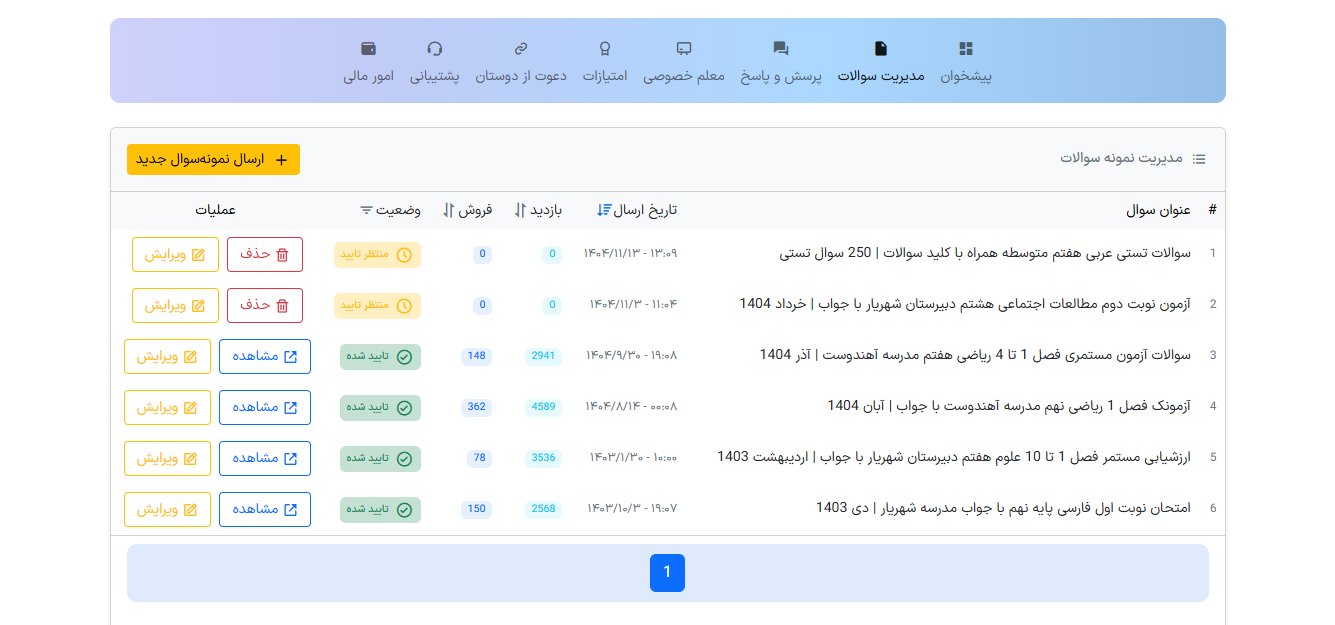Click sales count 150

coord(477,509)
